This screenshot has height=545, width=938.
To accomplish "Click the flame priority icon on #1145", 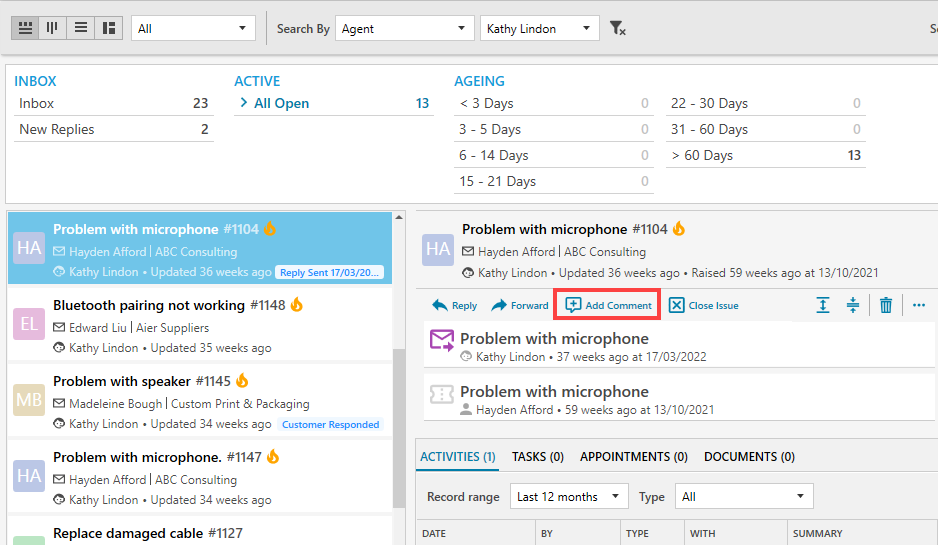I will [242, 380].
